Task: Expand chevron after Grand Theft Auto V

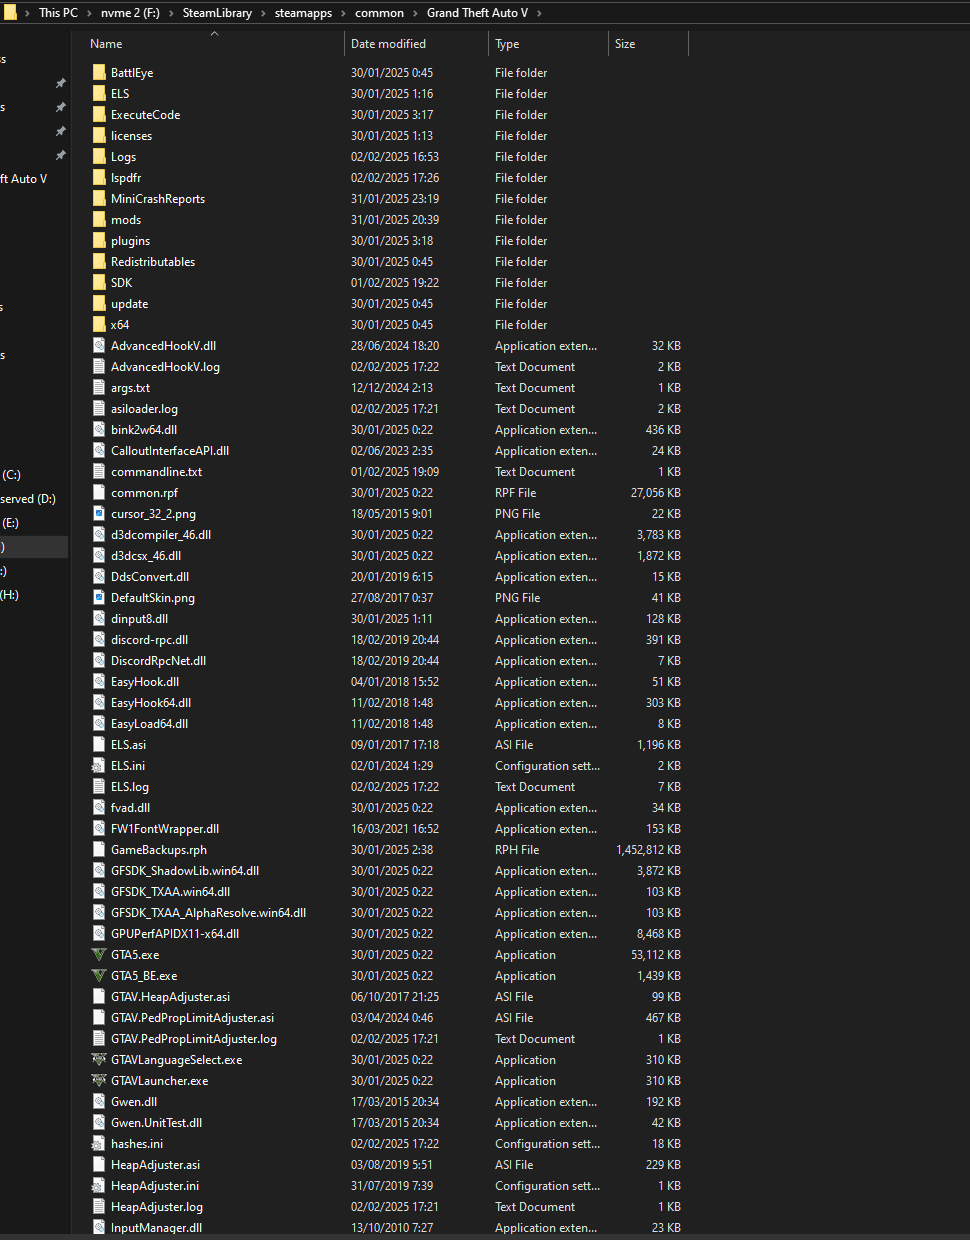Action: (x=539, y=13)
